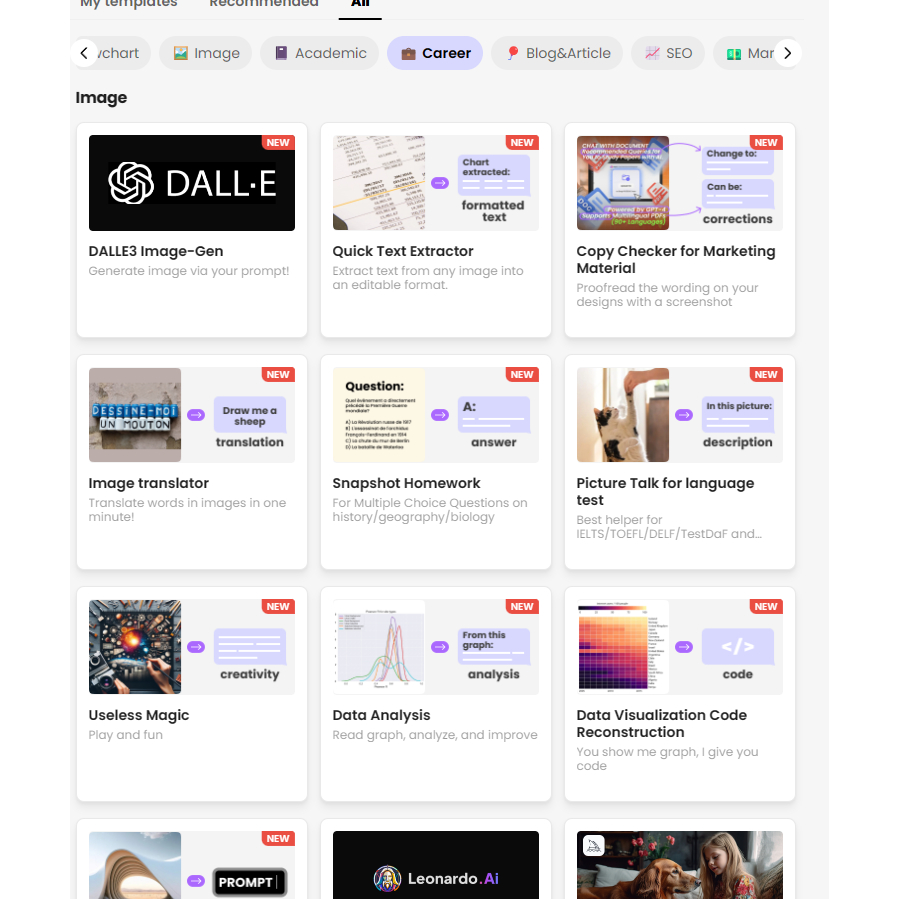Filter templates by Blog&Article category
Image resolution: width=899 pixels, height=899 pixels.
[557, 53]
